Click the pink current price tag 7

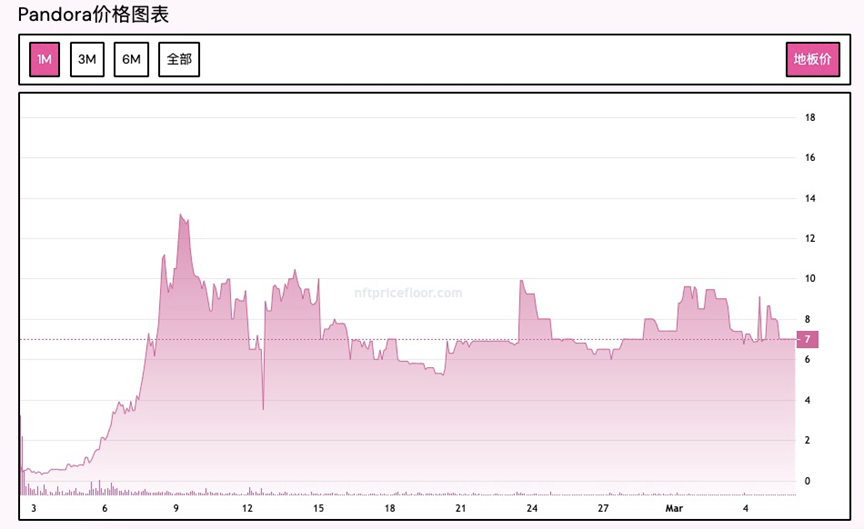[807, 339]
